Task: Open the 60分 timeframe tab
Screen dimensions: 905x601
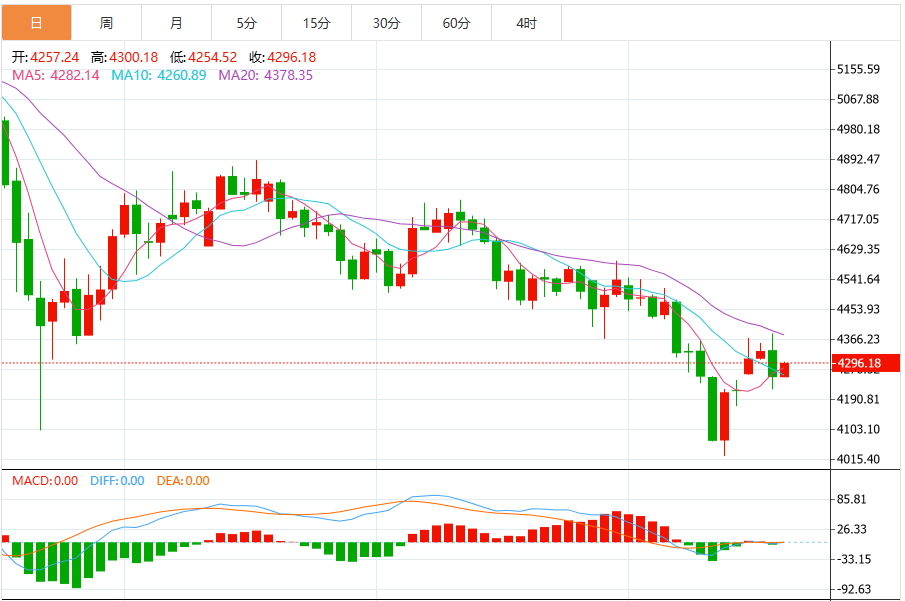Action: point(457,23)
